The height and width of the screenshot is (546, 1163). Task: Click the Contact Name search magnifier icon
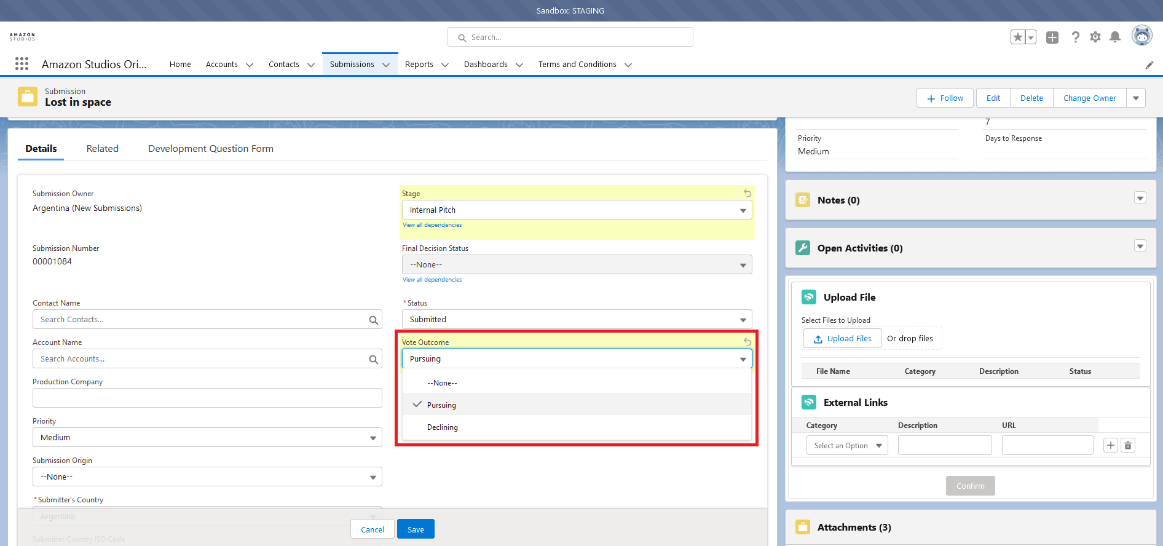click(373, 320)
